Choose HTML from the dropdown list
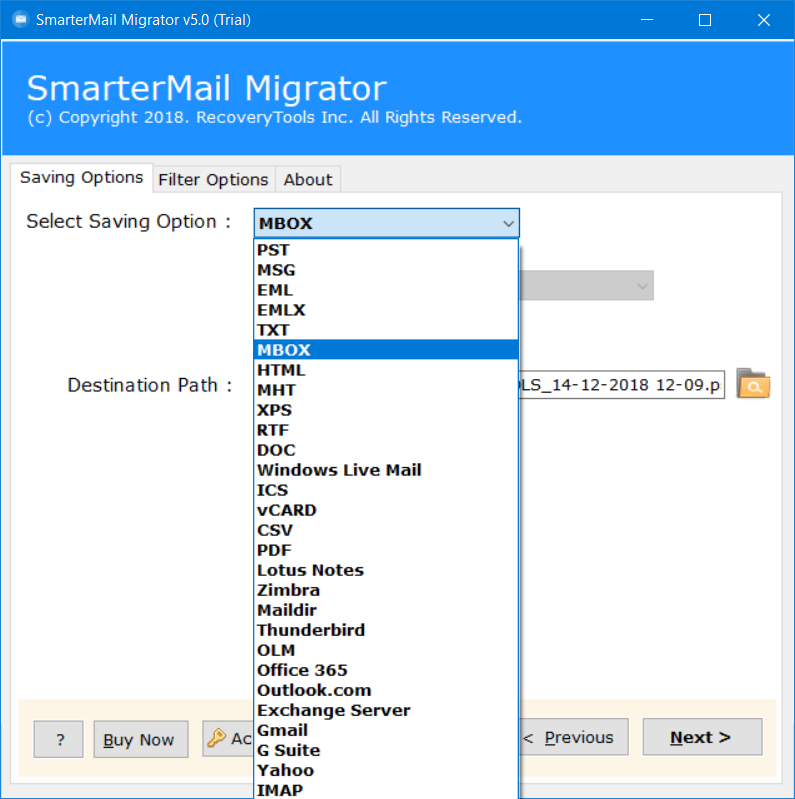 coord(386,370)
